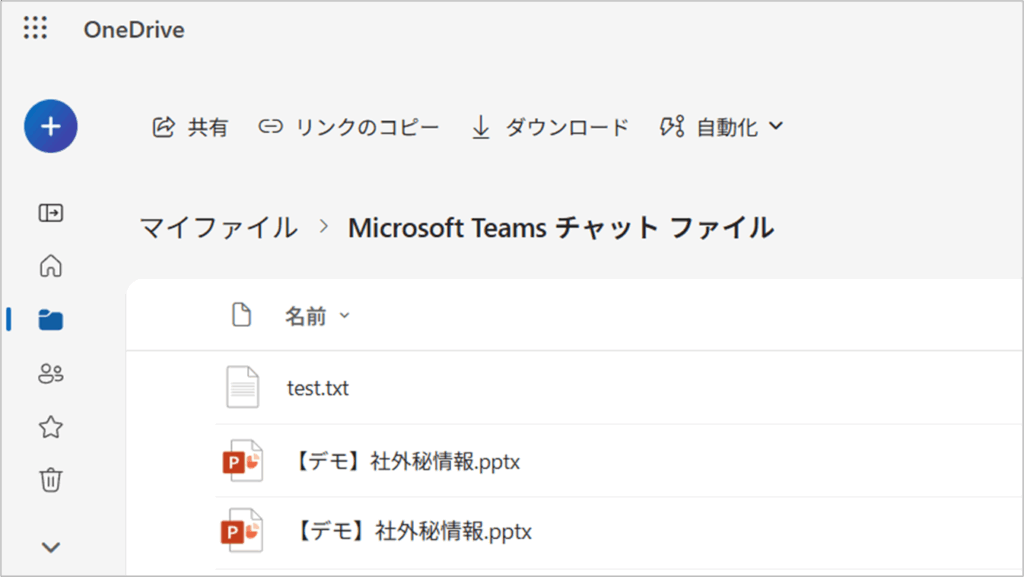
Task: Click リンクのコピー in the toolbar
Action: [x=349, y=127]
